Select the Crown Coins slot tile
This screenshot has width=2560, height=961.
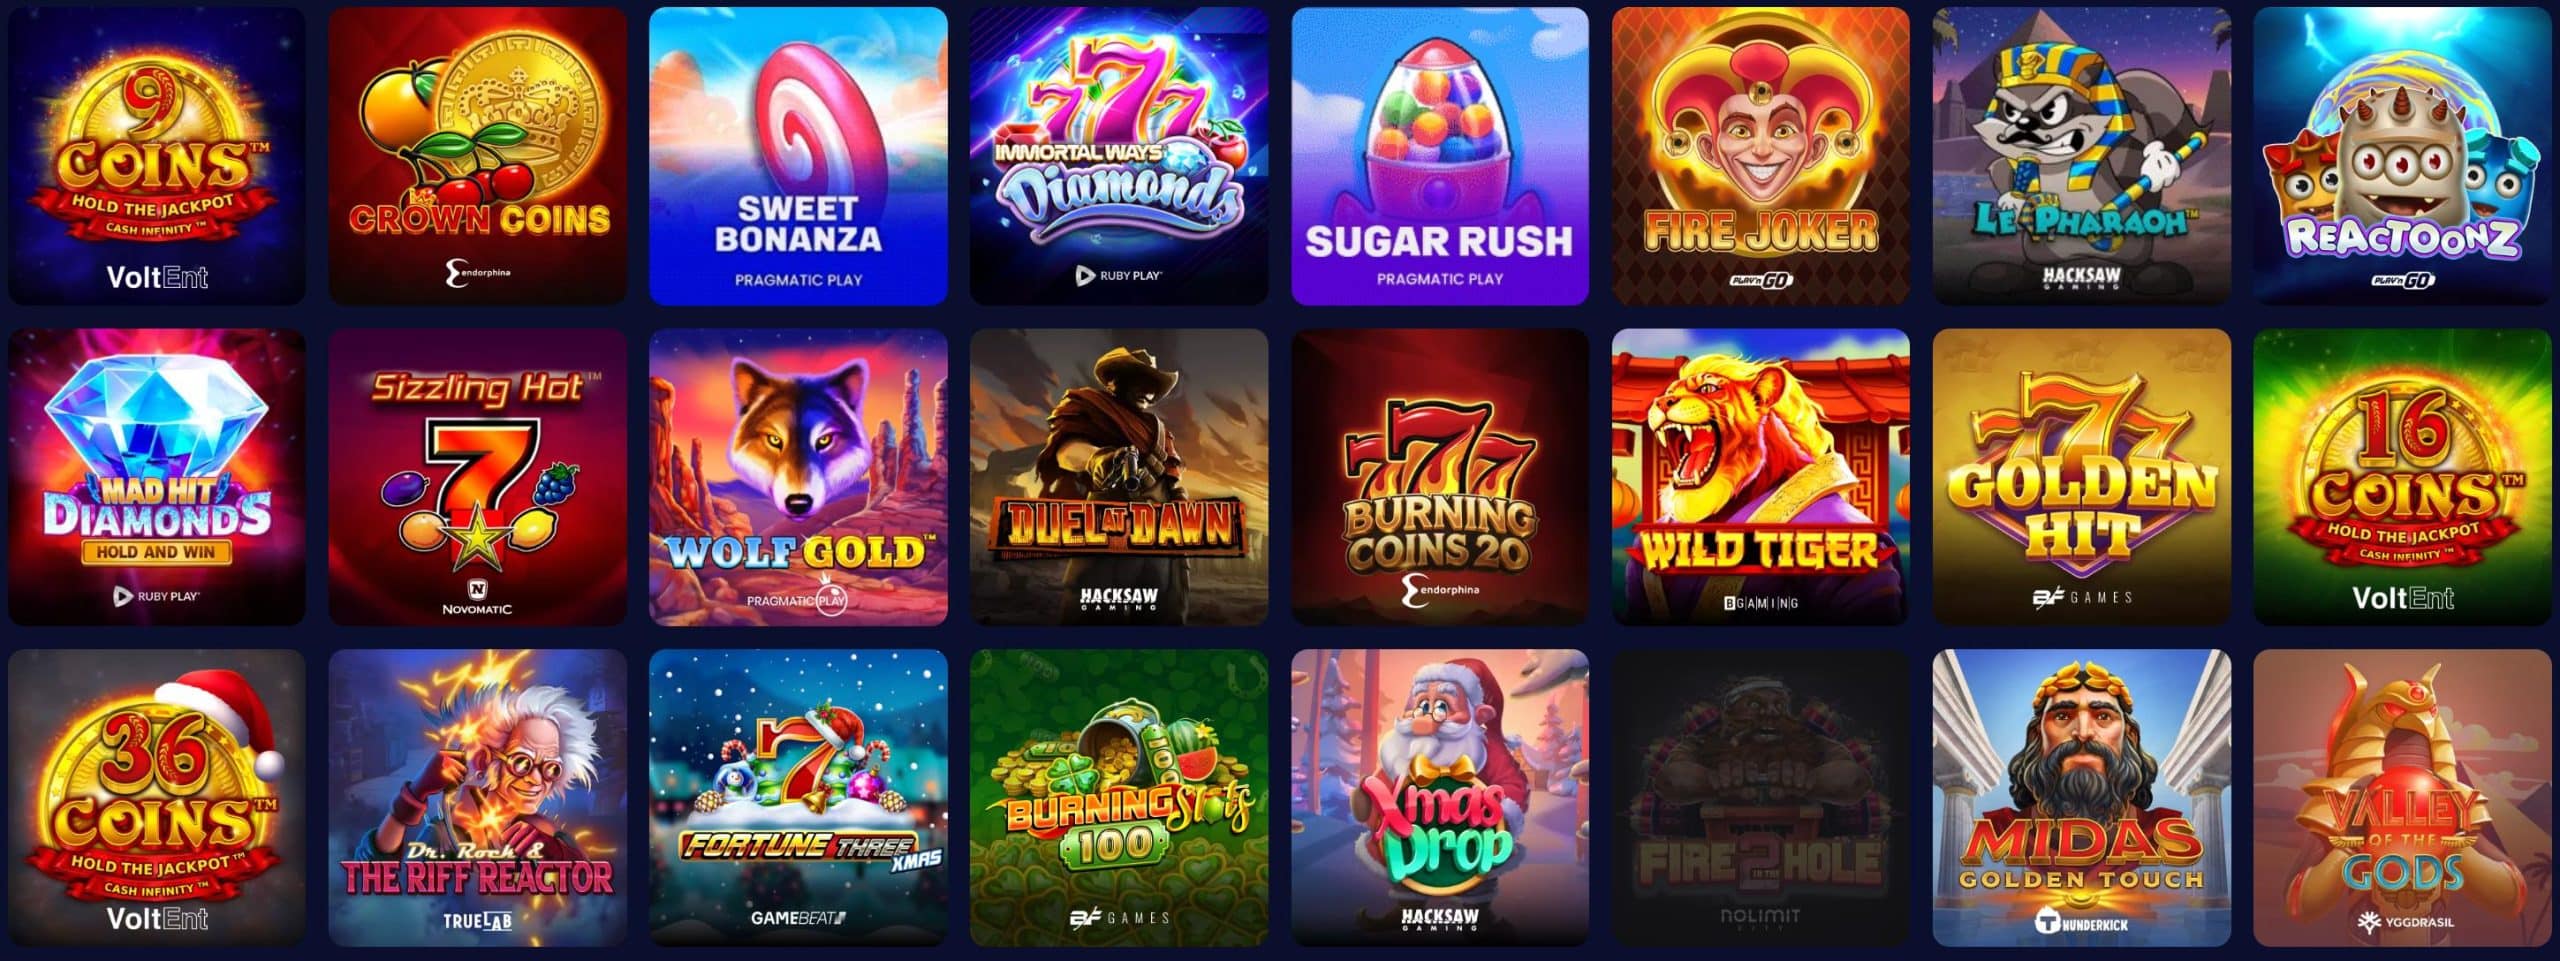tap(478, 156)
